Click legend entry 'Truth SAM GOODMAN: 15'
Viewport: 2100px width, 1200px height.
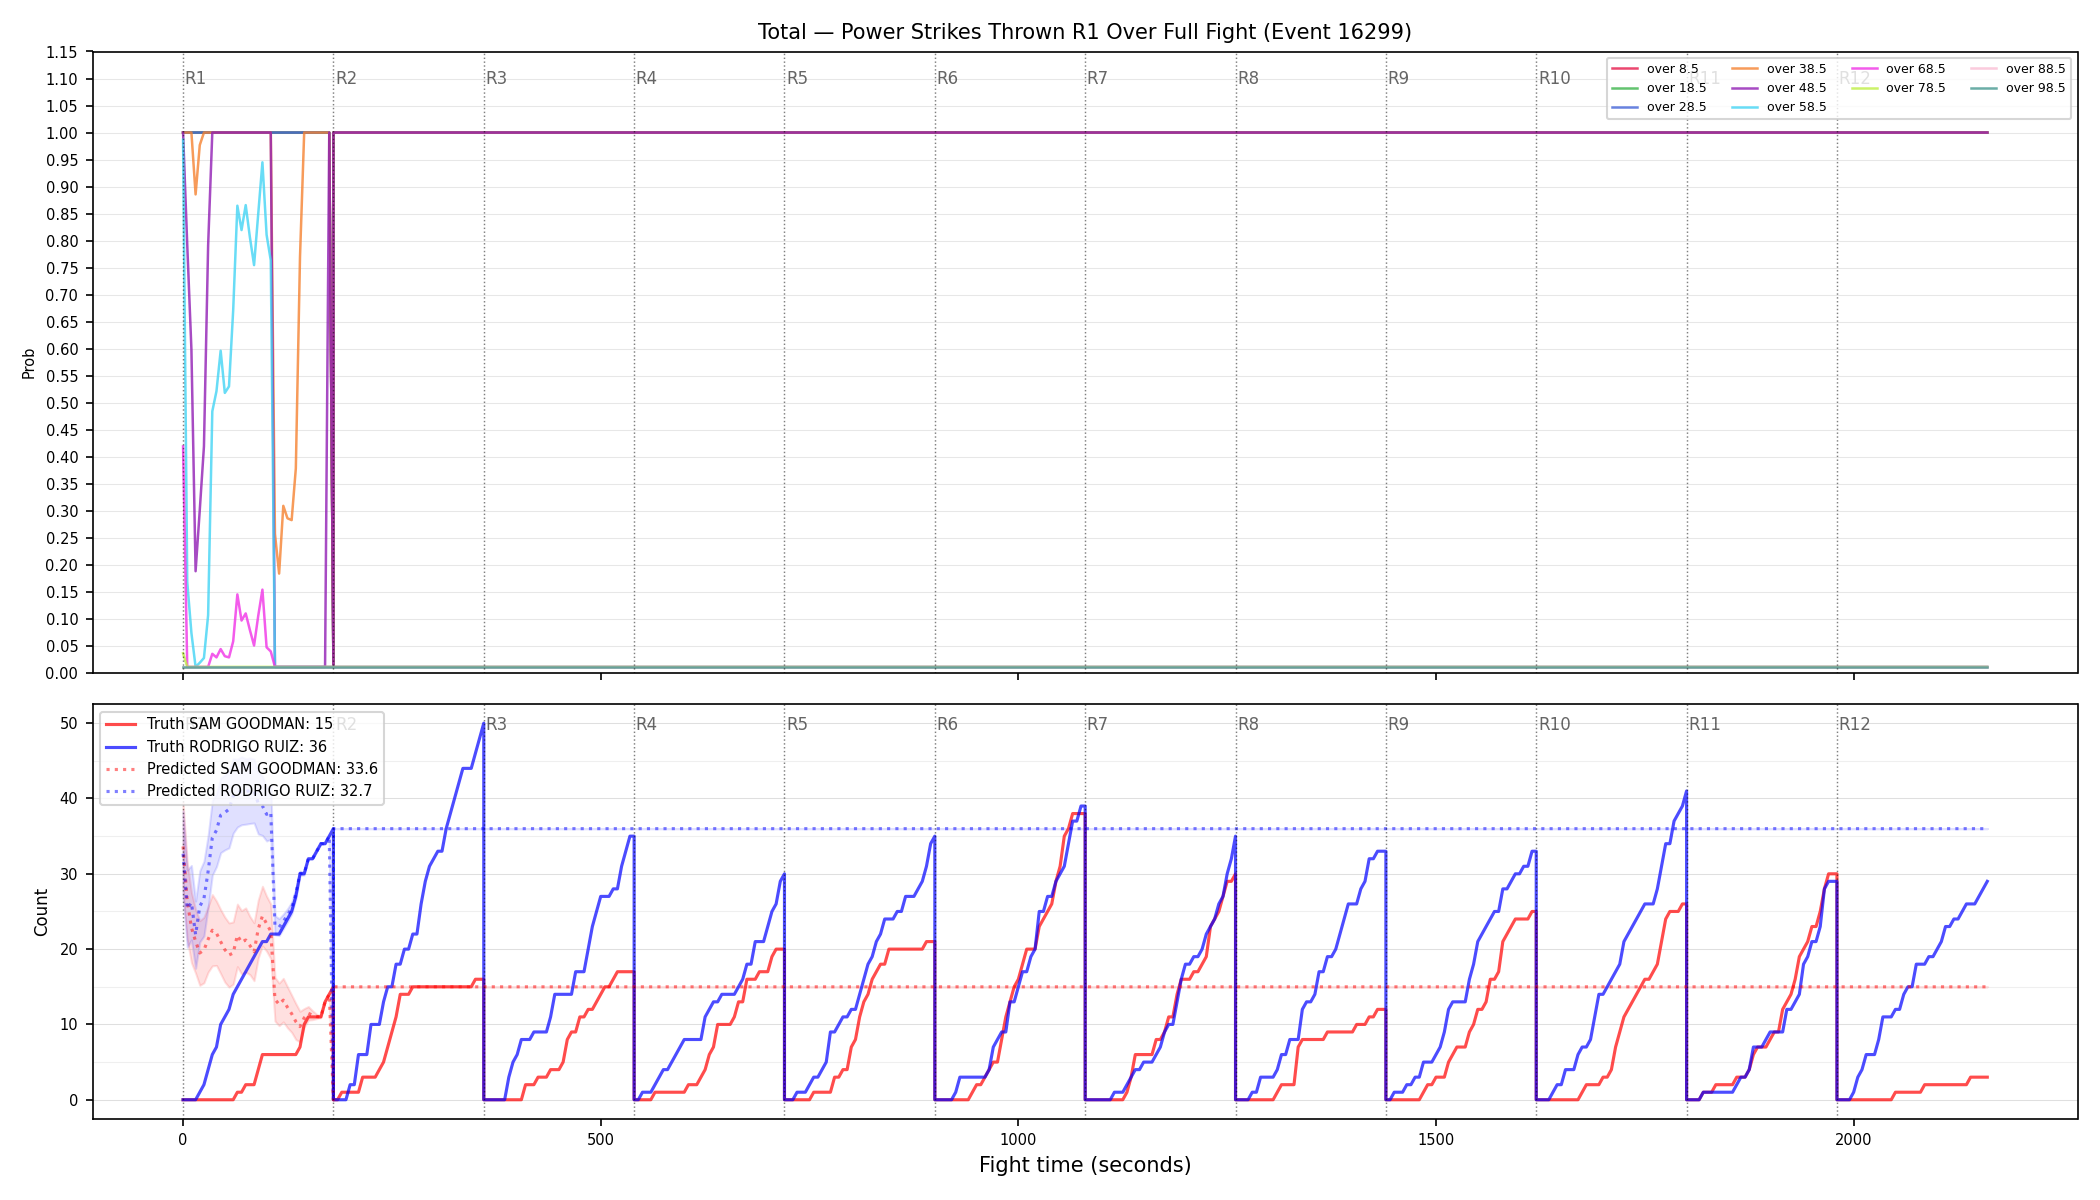click(219, 724)
